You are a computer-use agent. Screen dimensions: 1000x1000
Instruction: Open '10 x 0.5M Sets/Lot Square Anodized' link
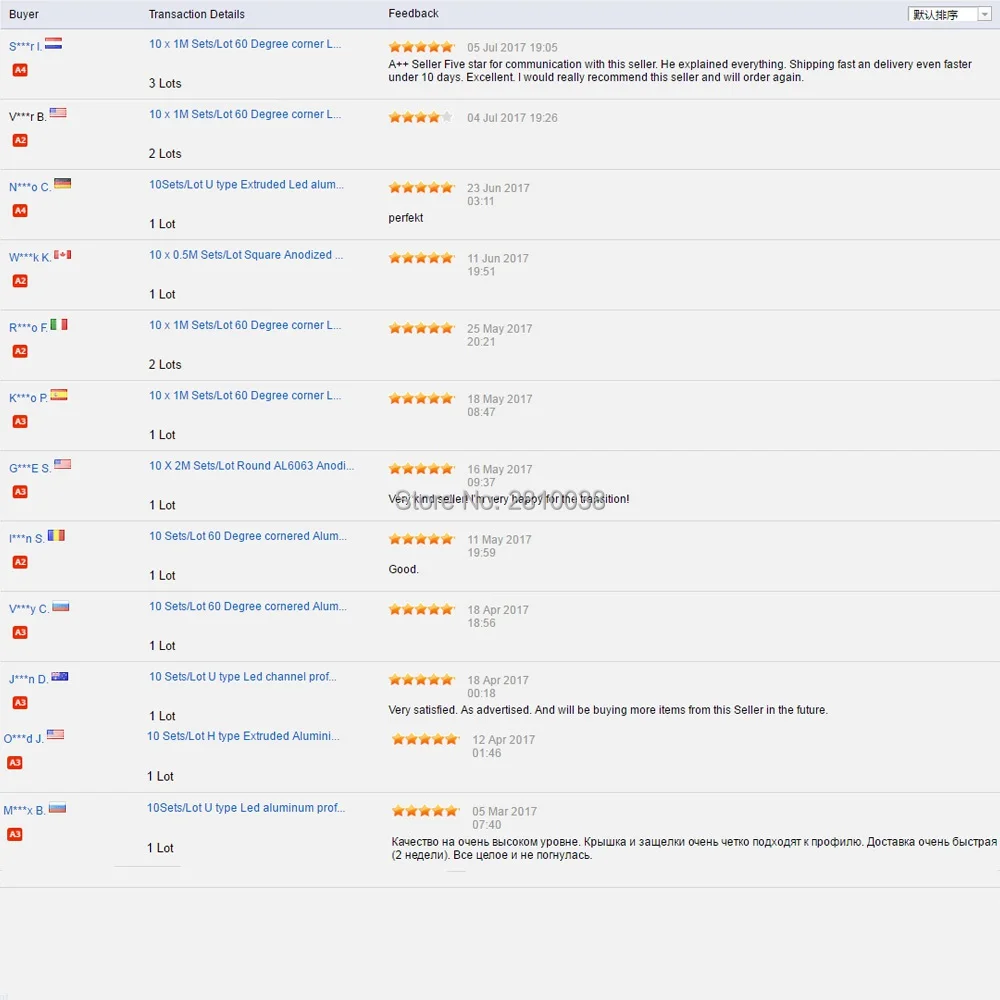click(246, 254)
